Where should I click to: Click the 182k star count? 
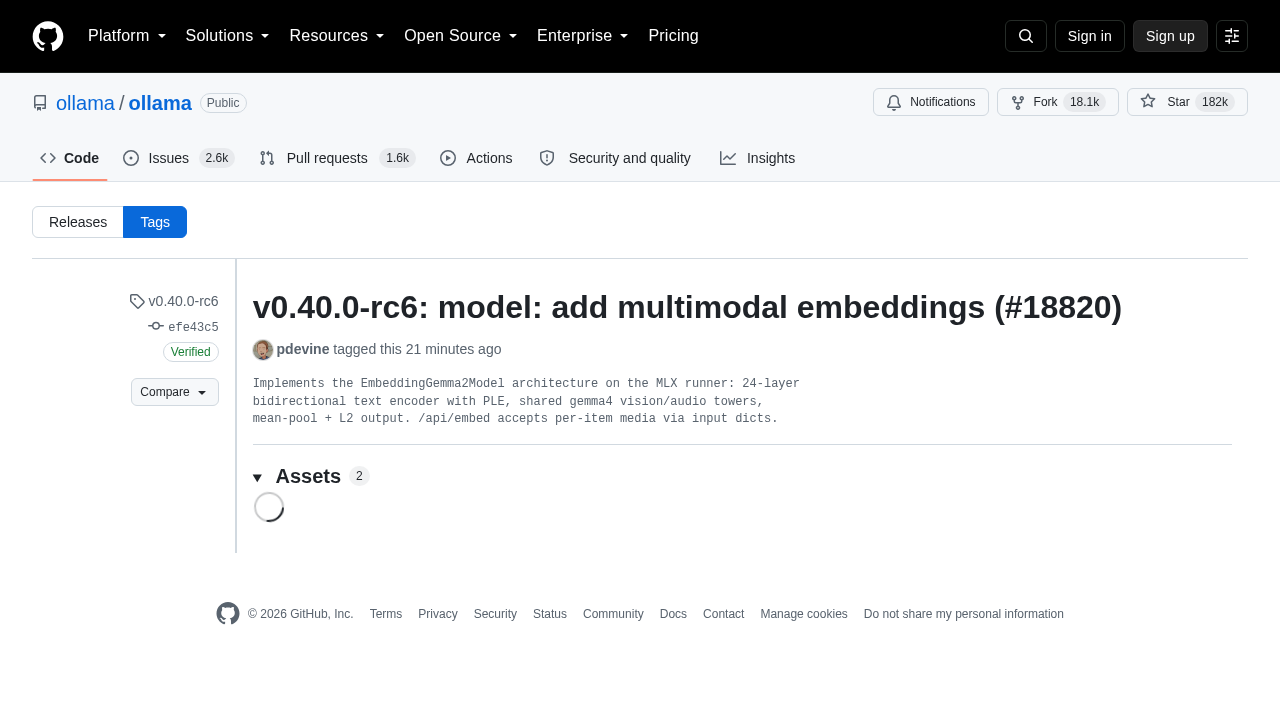pos(1215,102)
